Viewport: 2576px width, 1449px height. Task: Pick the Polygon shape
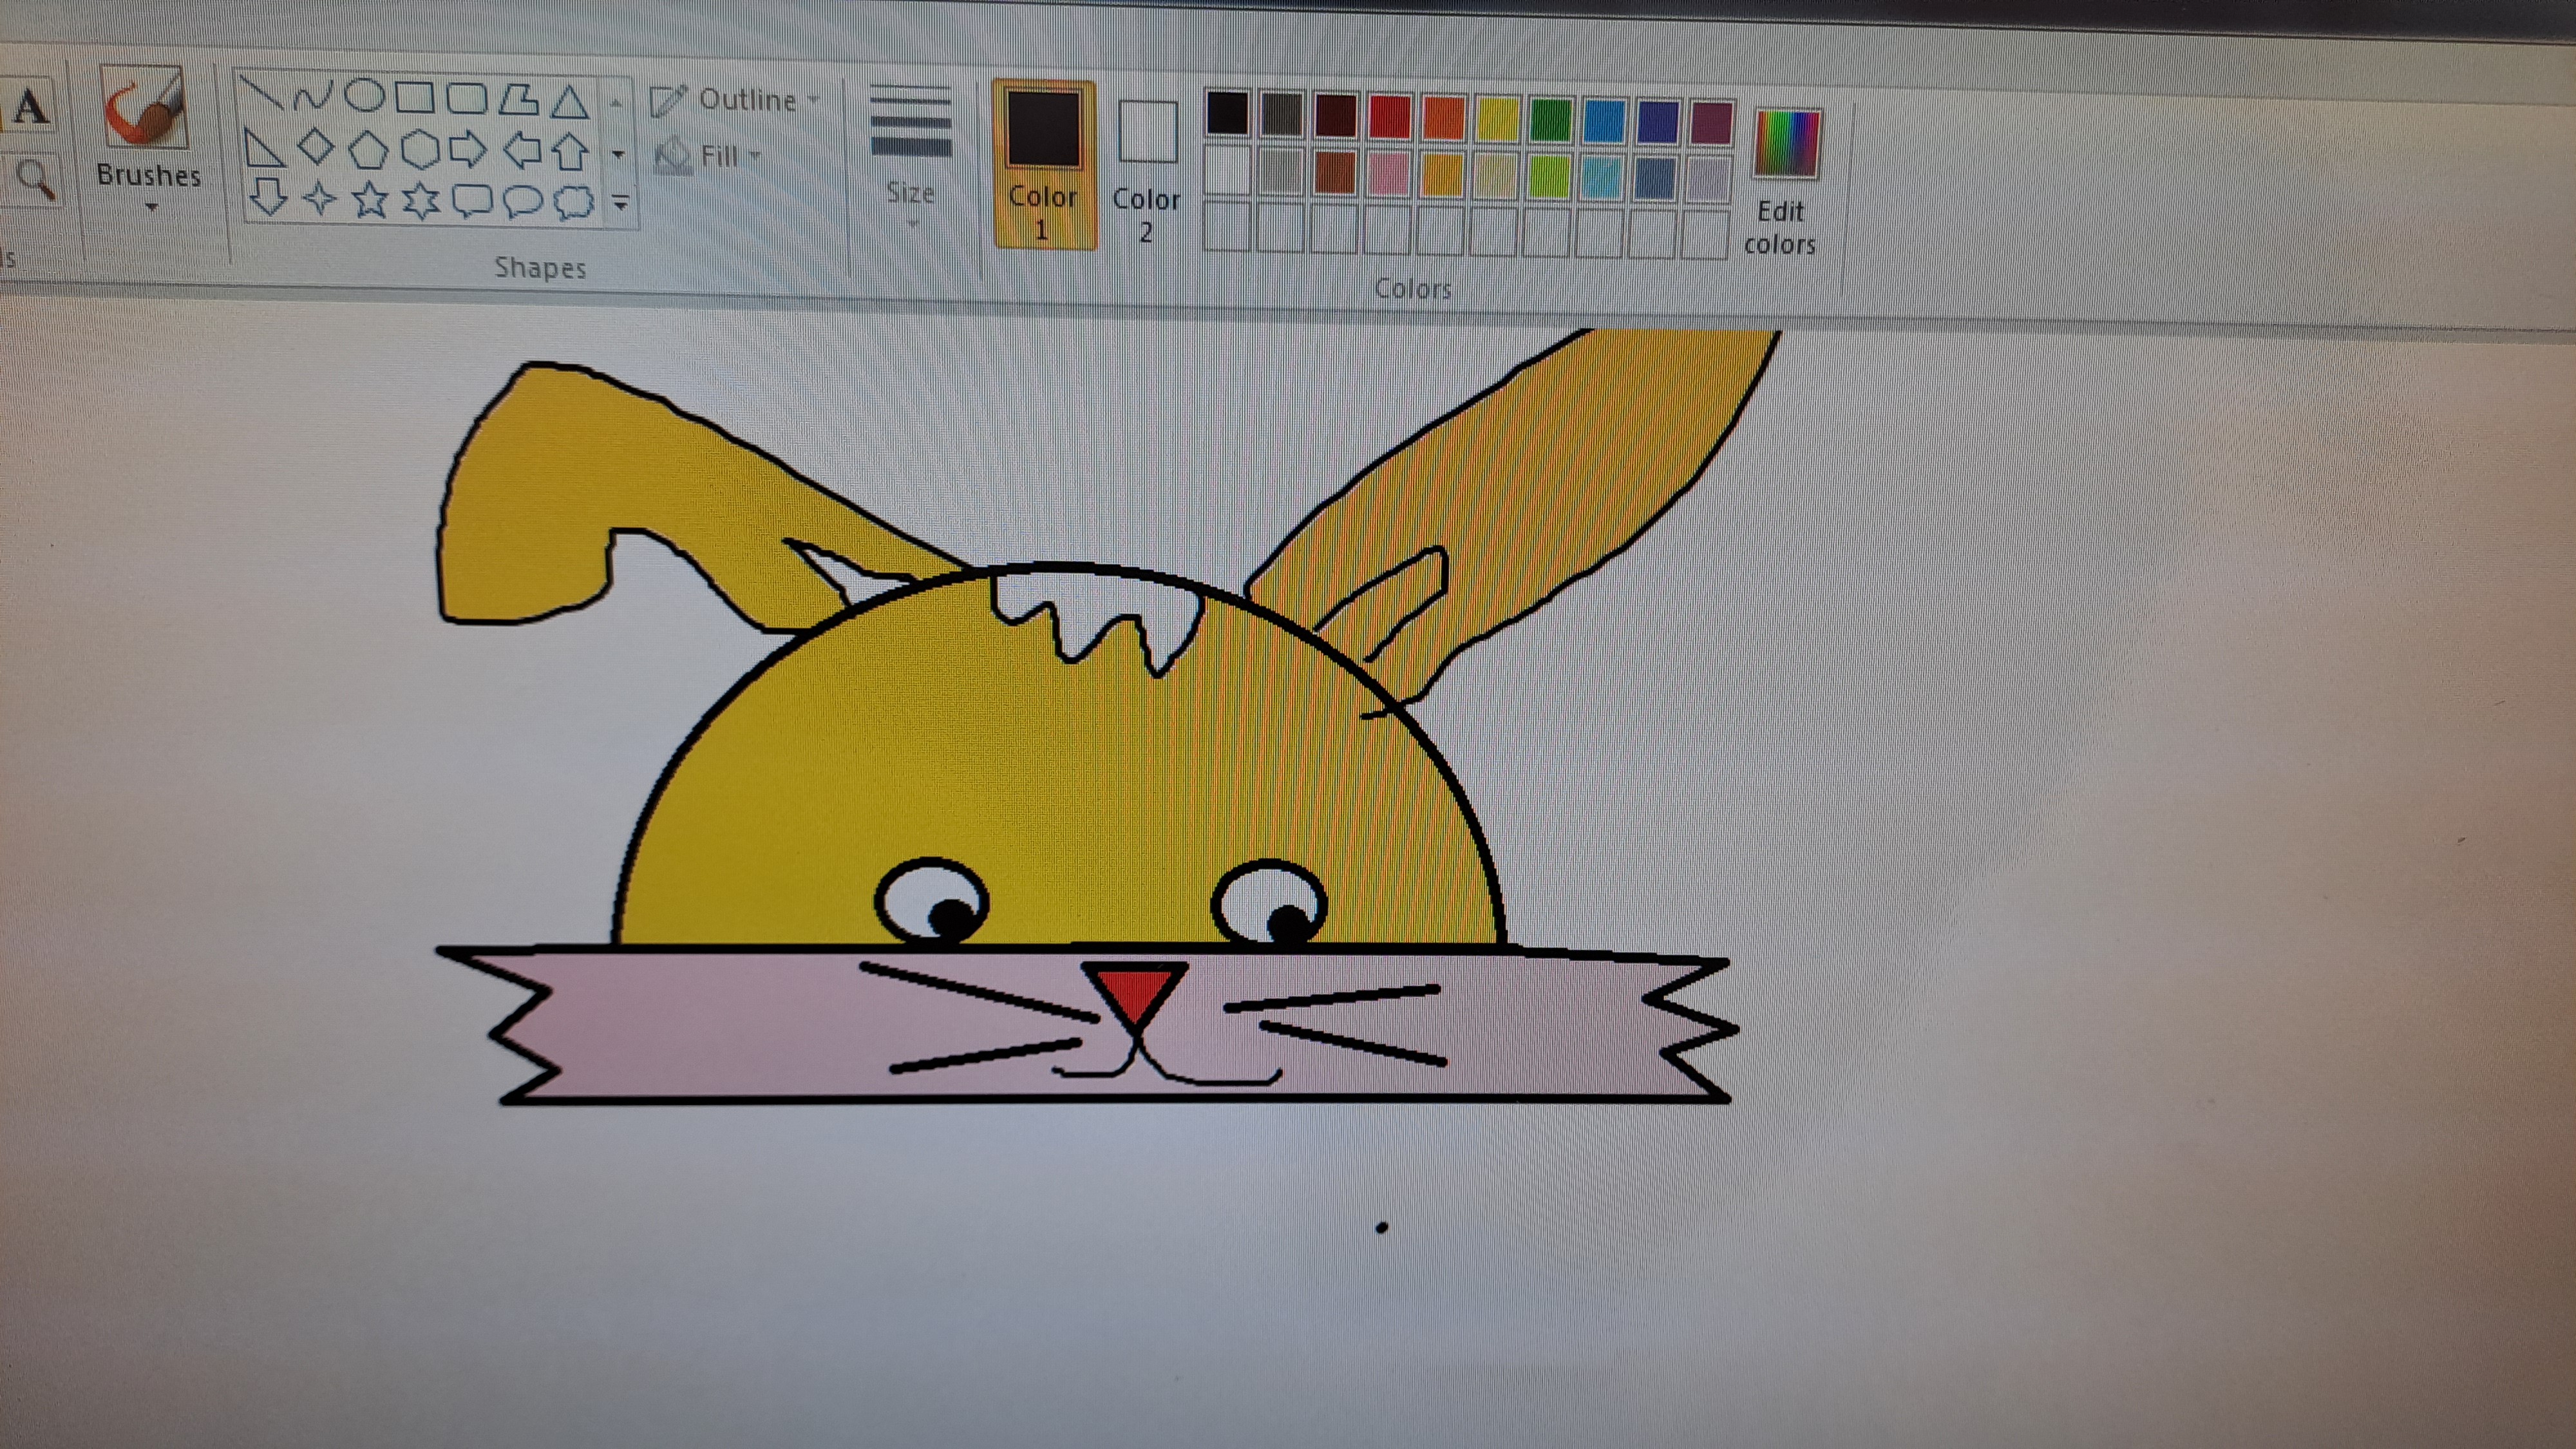518,100
